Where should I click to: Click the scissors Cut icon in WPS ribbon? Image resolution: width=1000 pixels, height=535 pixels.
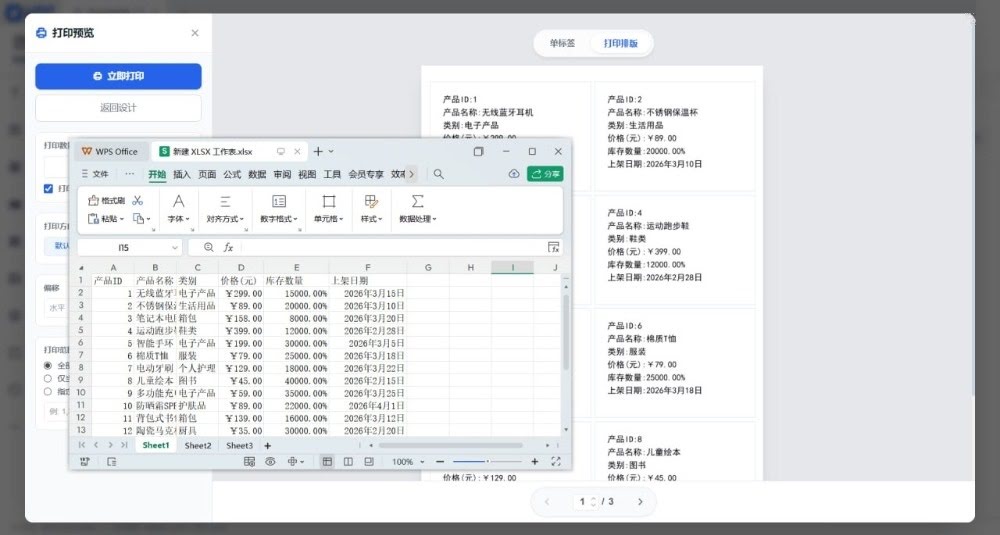(138, 201)
